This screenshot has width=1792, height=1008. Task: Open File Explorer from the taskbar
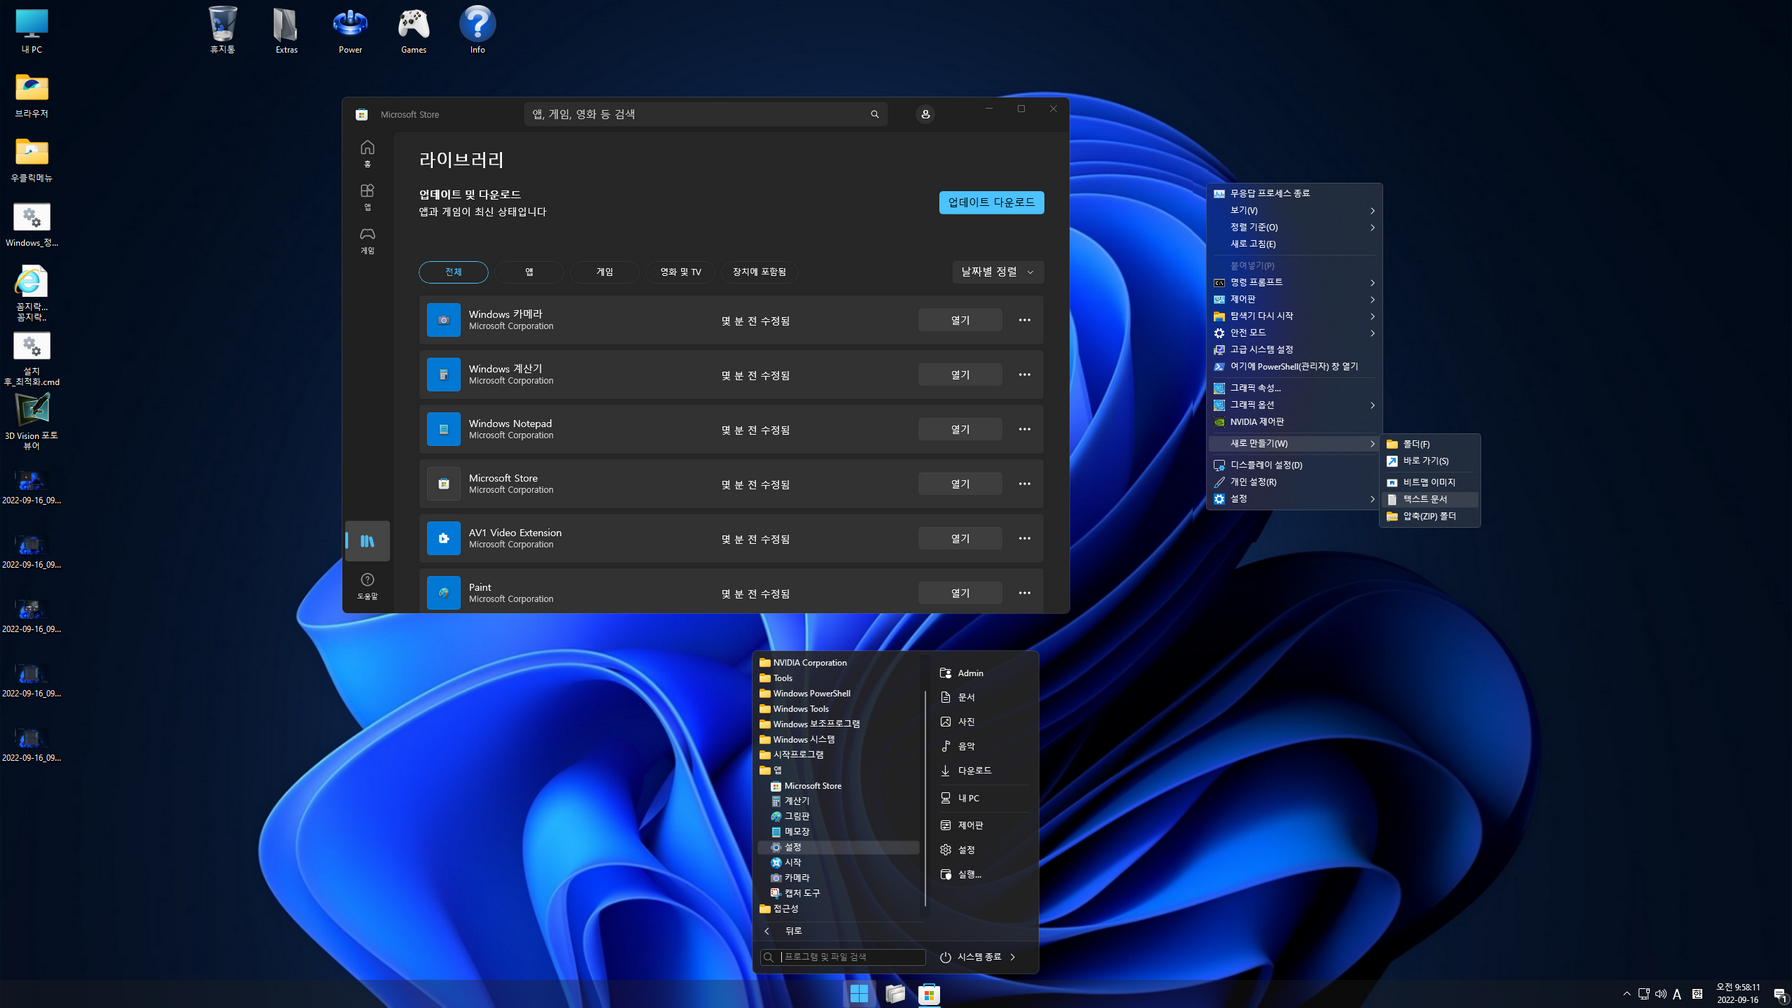click(895, 993)
